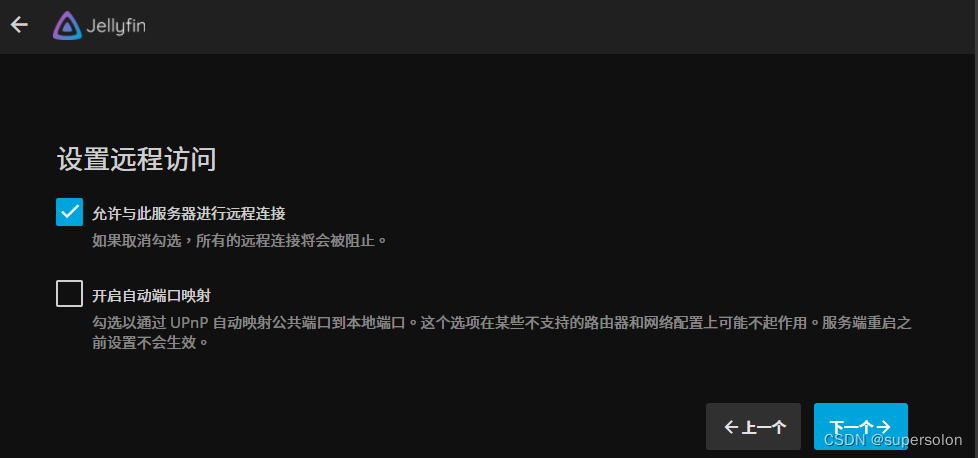Click the Jellyfin triangle logo
Image resolution: width=978 pixels, height=458 pixels.
67,26
